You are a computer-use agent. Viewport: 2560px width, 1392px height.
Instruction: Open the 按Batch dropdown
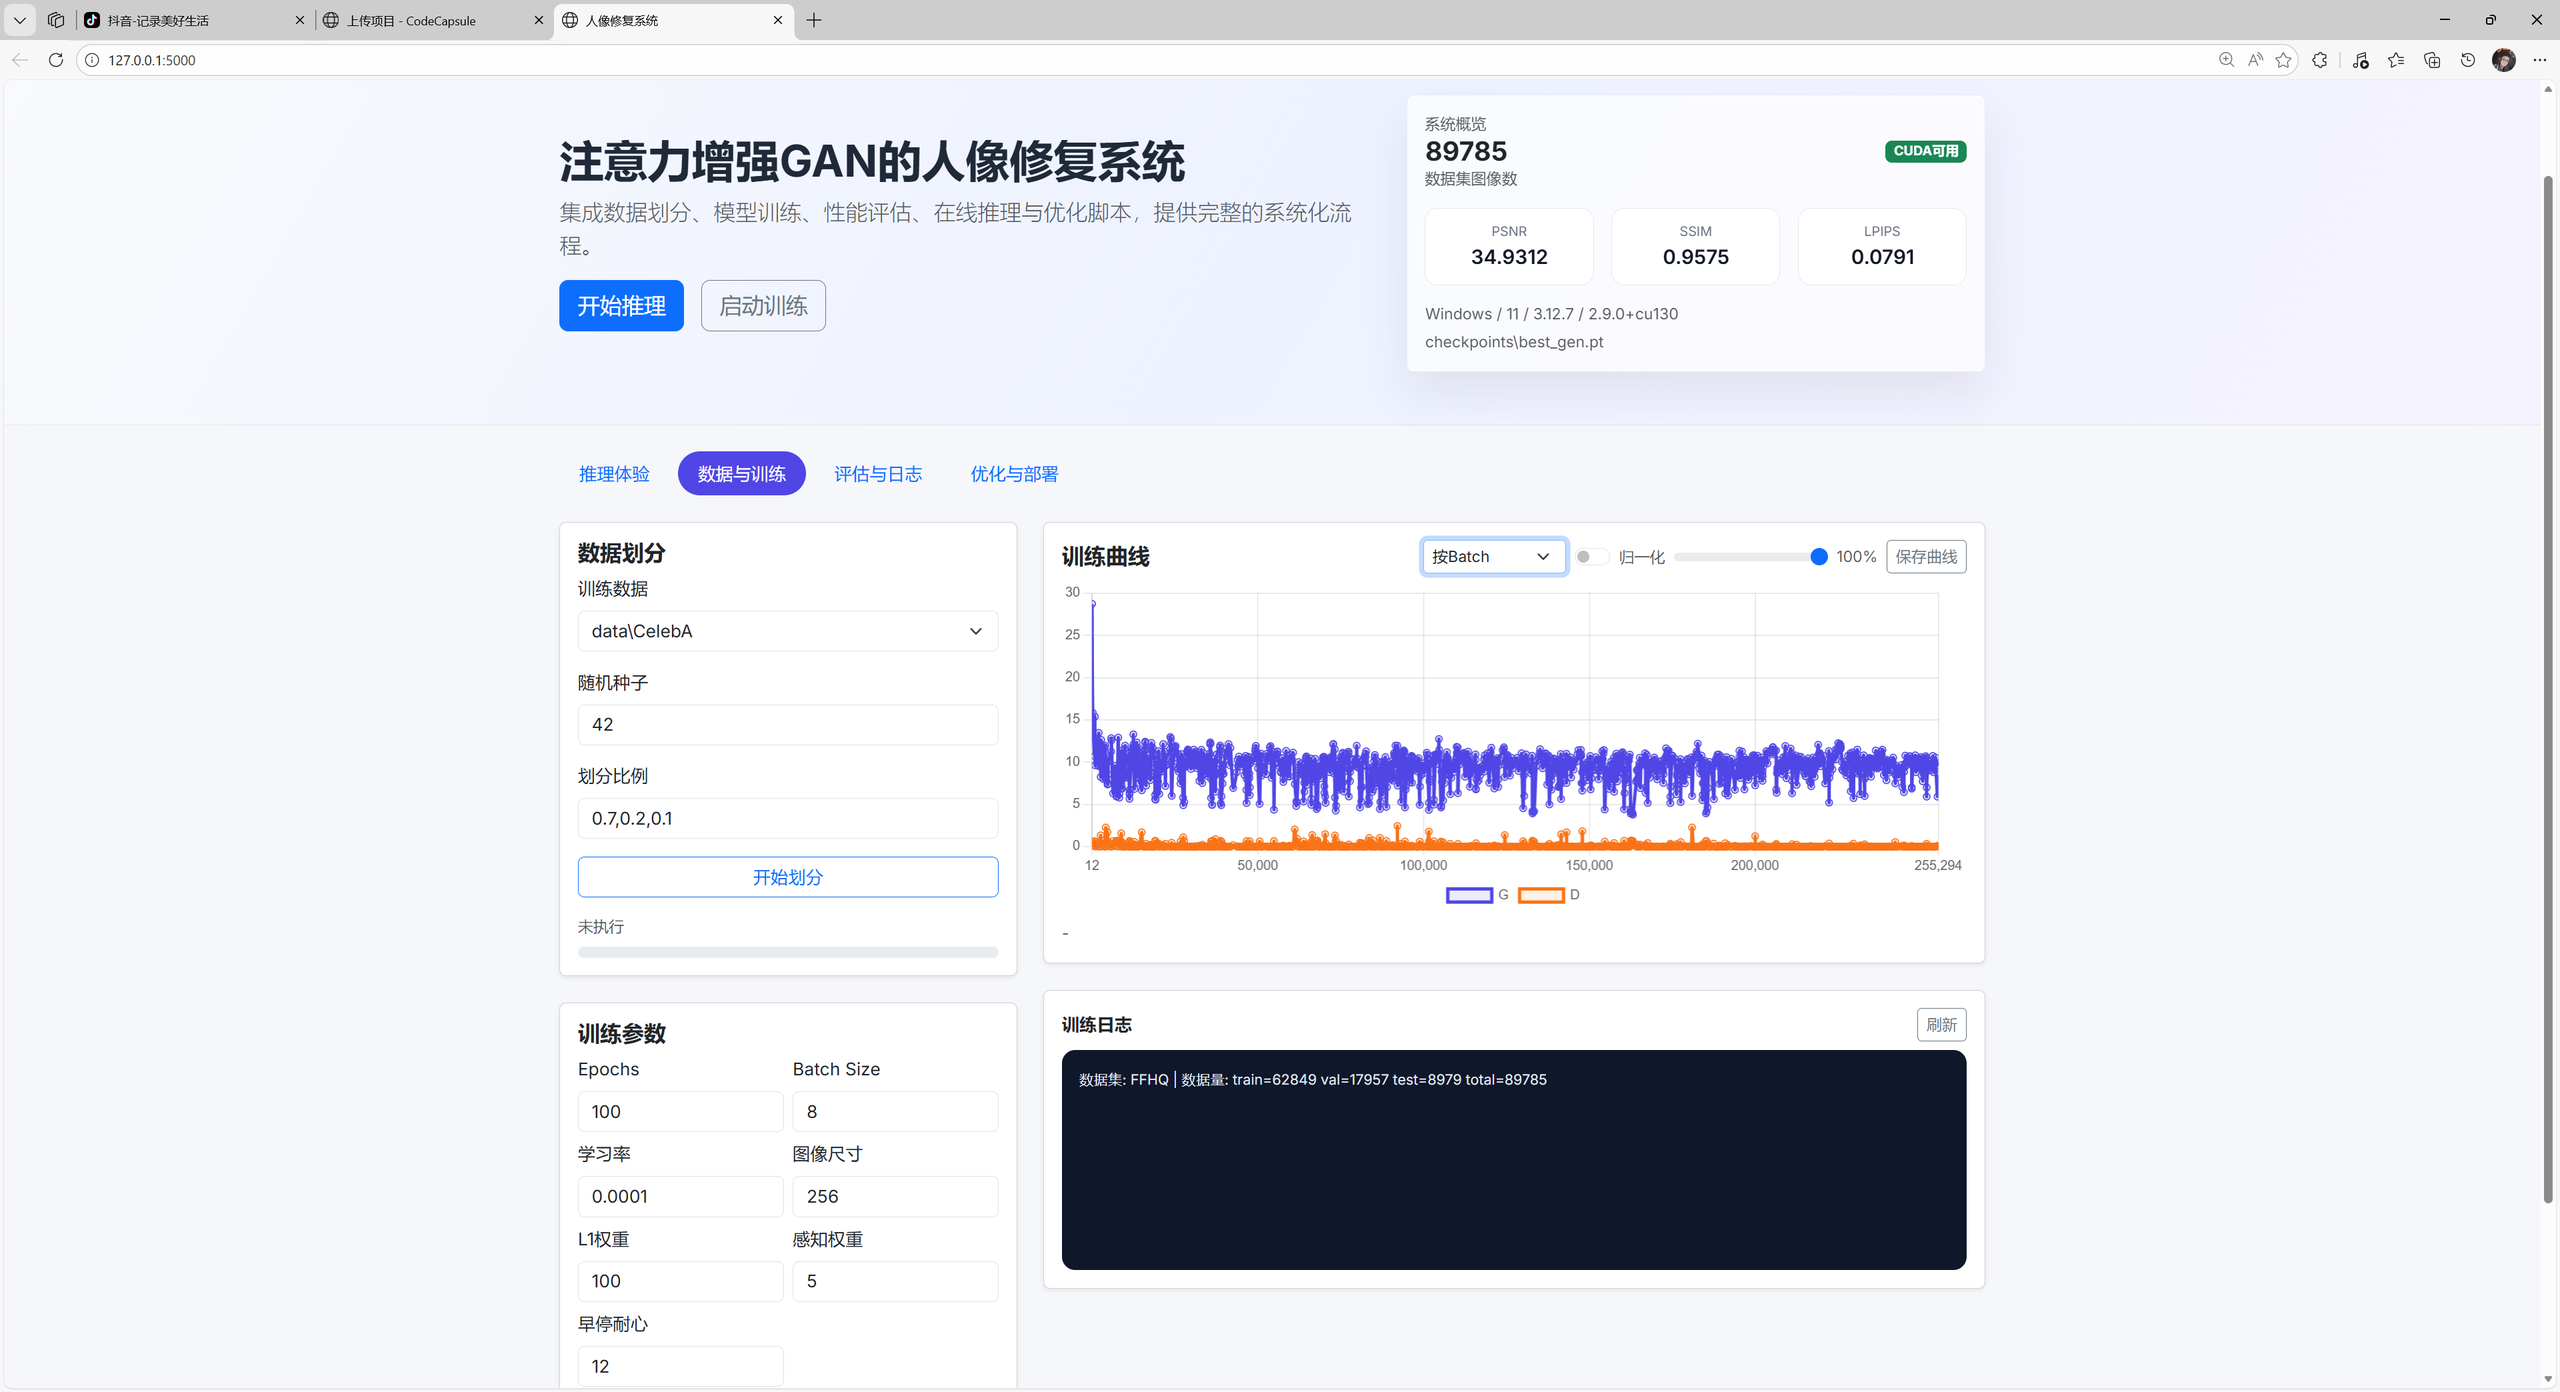[x=1492, y=556]
